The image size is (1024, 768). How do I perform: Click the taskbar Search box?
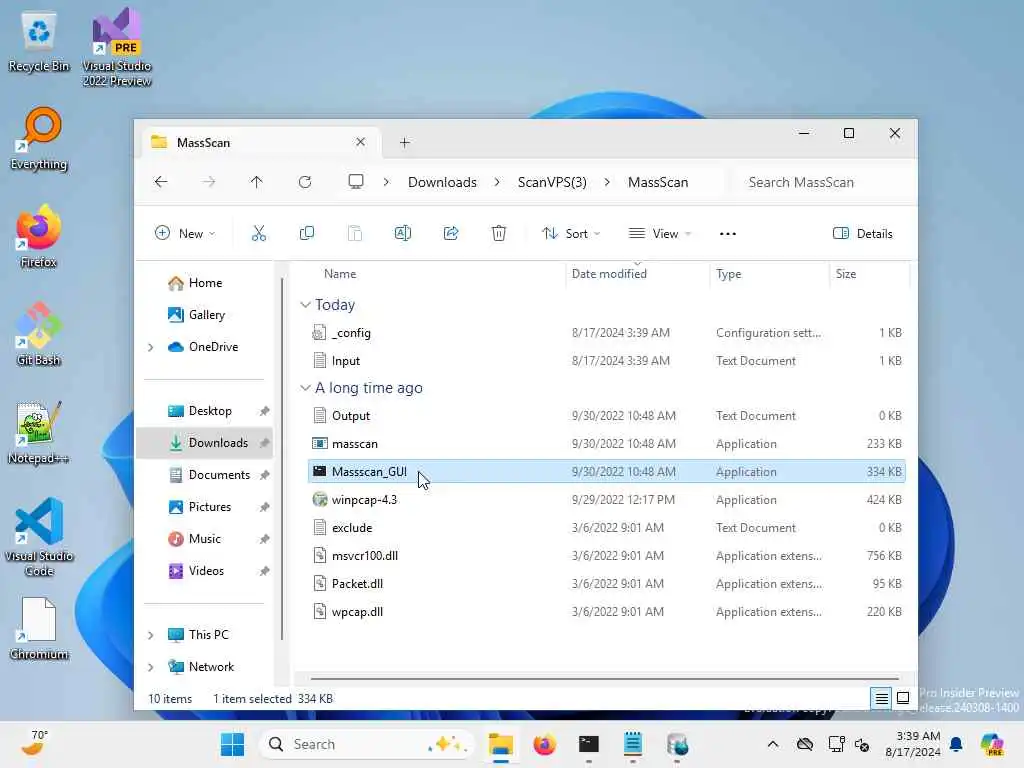click(366, 744)
